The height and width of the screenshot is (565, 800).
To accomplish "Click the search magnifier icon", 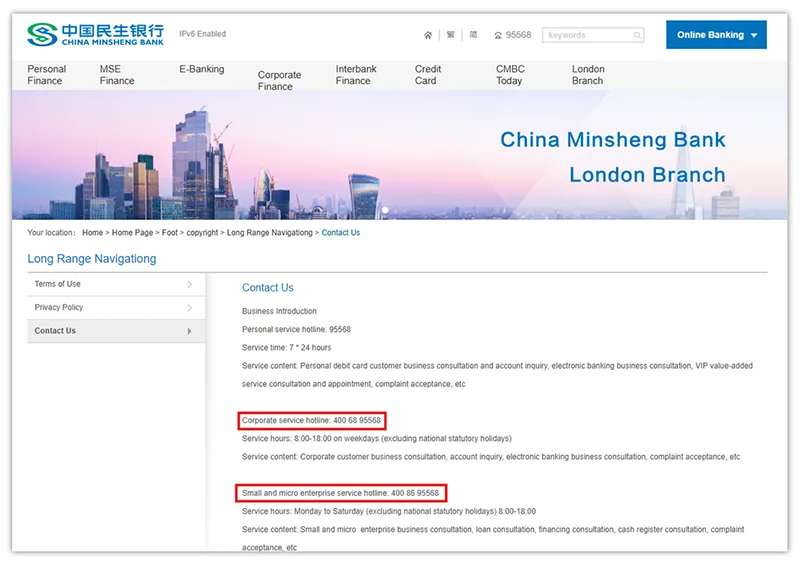I will [x=637, y=35].
